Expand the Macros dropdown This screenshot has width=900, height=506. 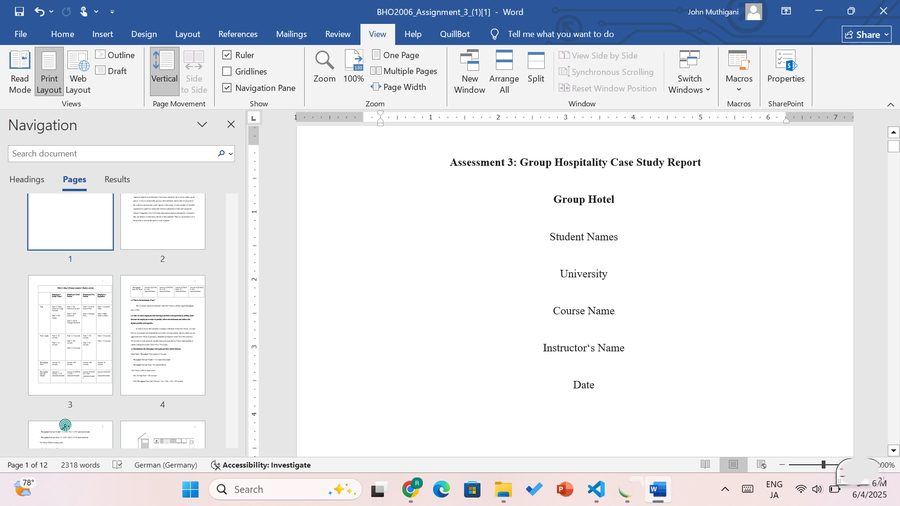pos(739,89)
